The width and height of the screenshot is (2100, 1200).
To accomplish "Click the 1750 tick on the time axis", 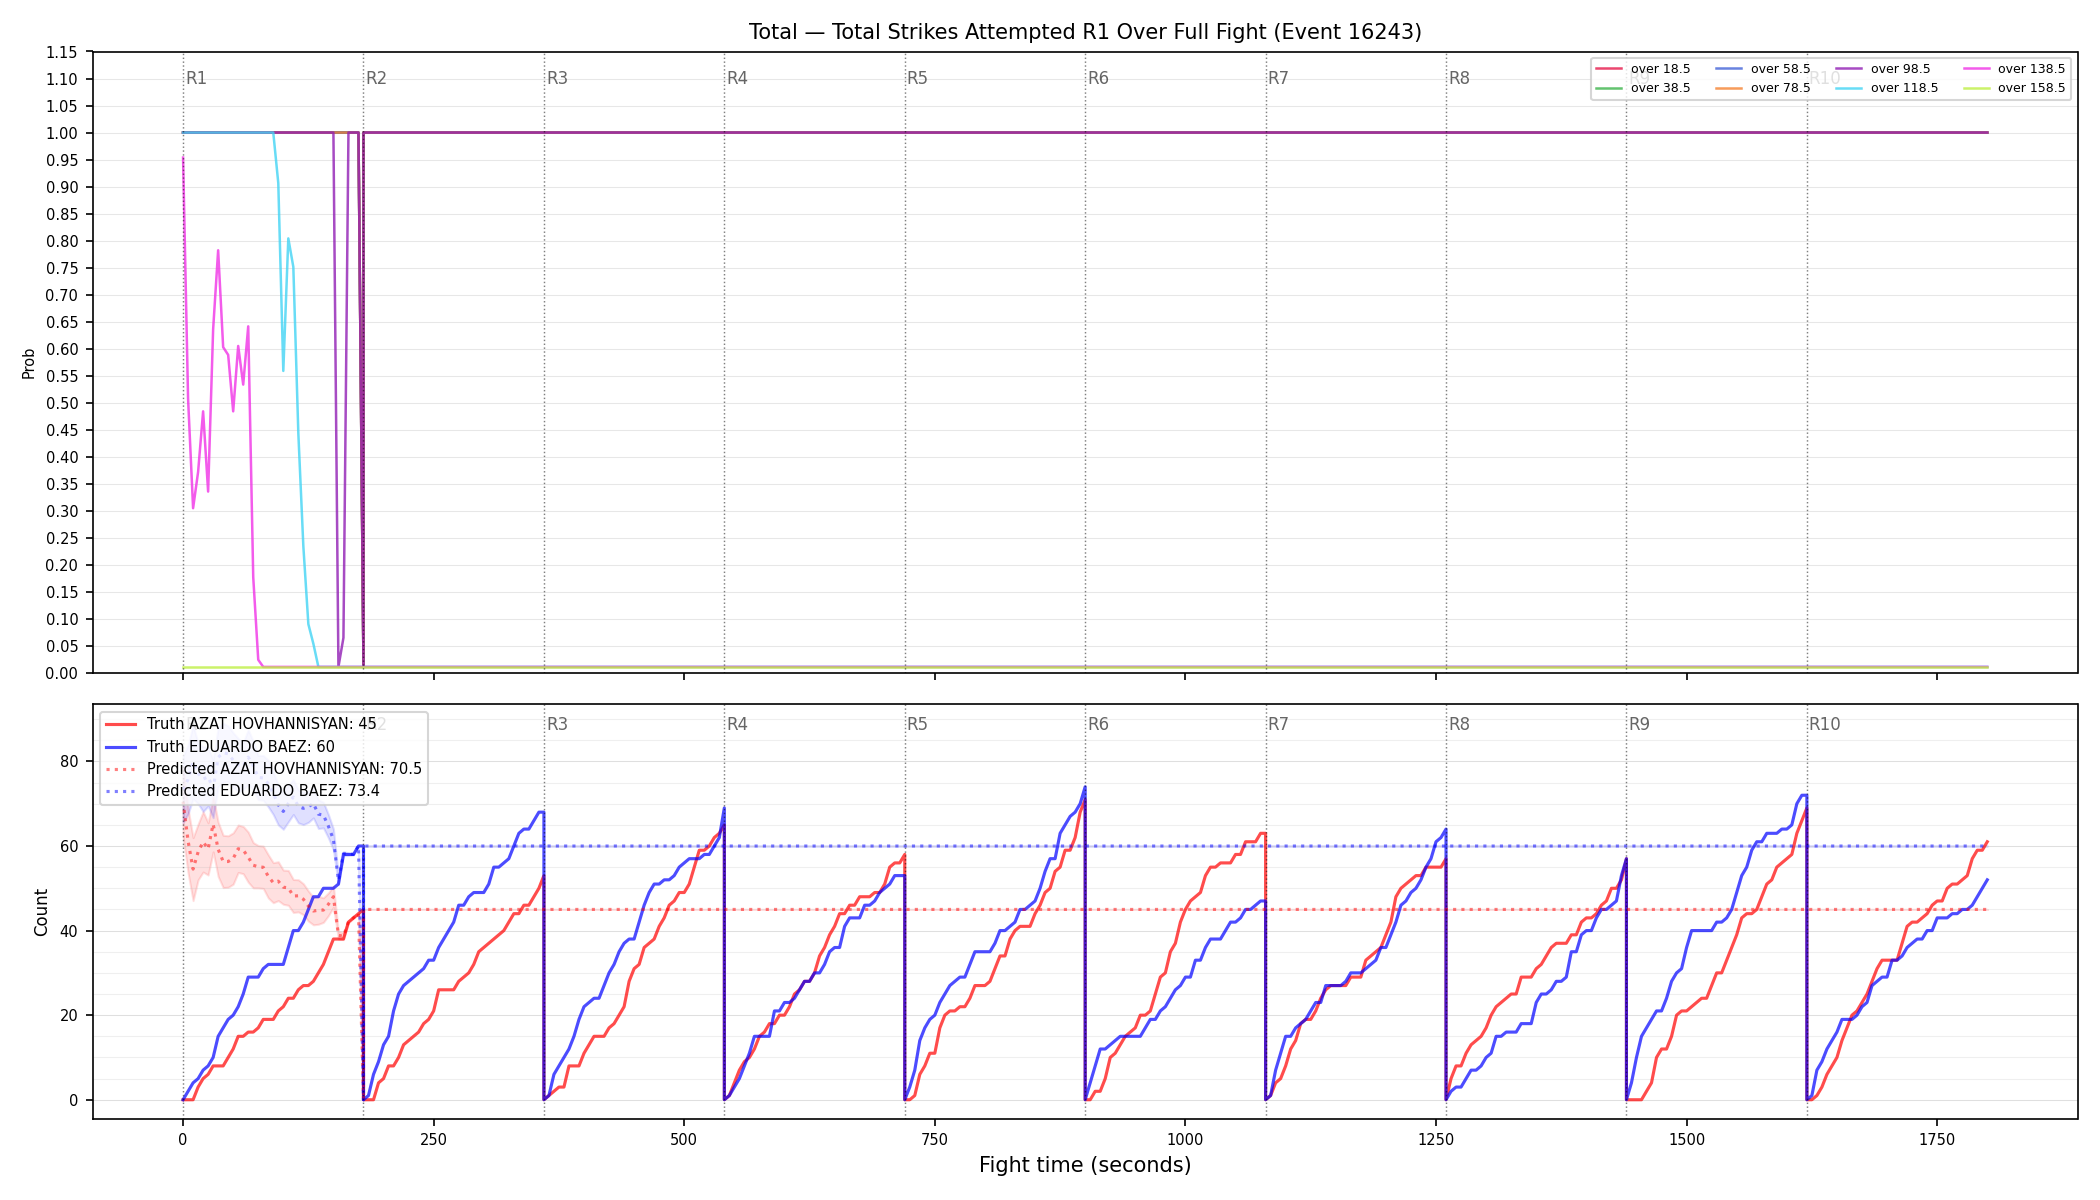I will pos(1937,1138).
